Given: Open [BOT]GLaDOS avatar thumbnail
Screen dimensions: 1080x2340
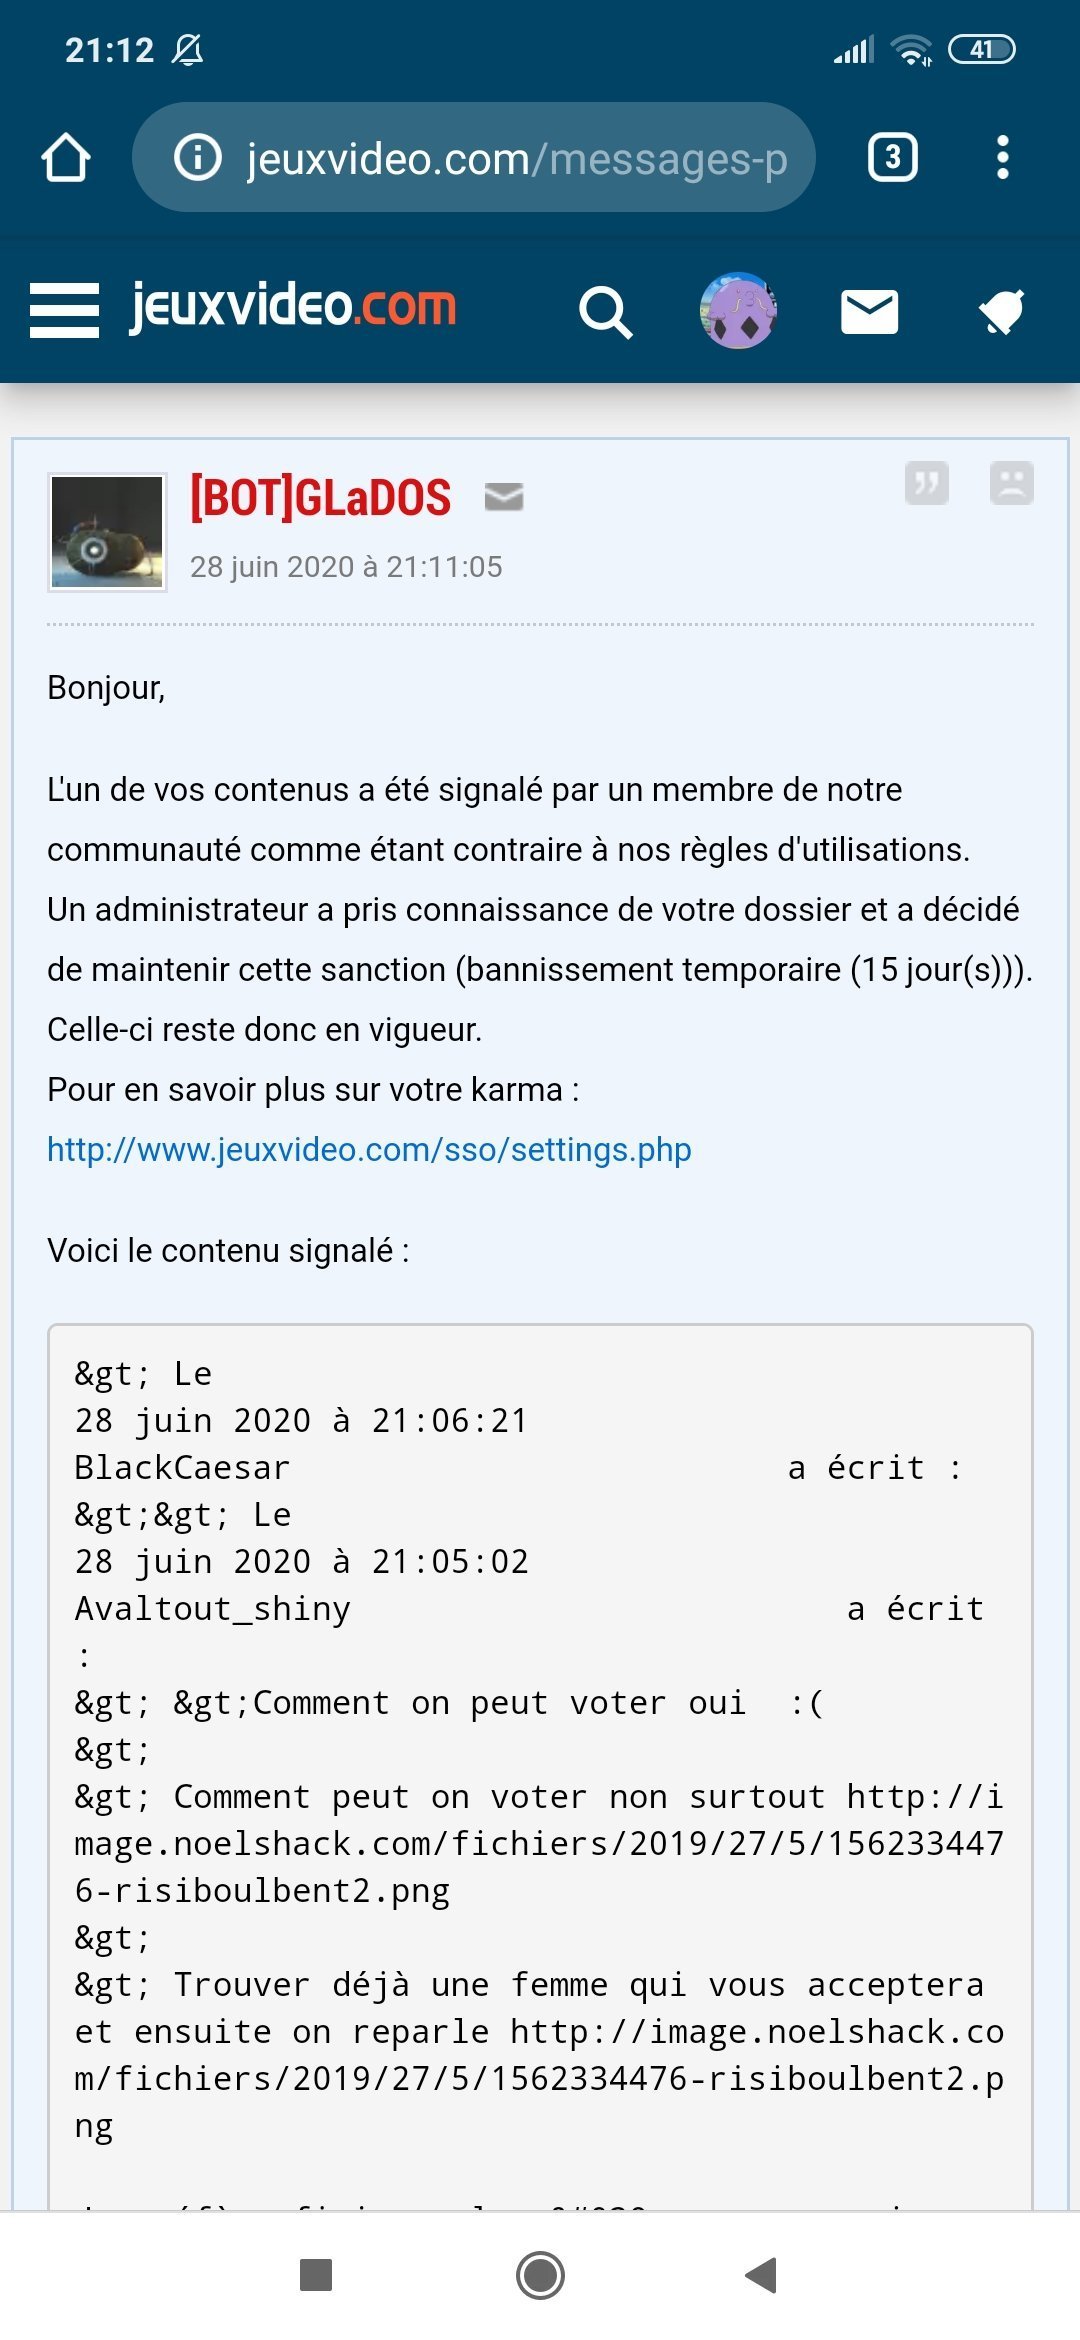Looking at the screenshot, I should [x=107, y=532].
